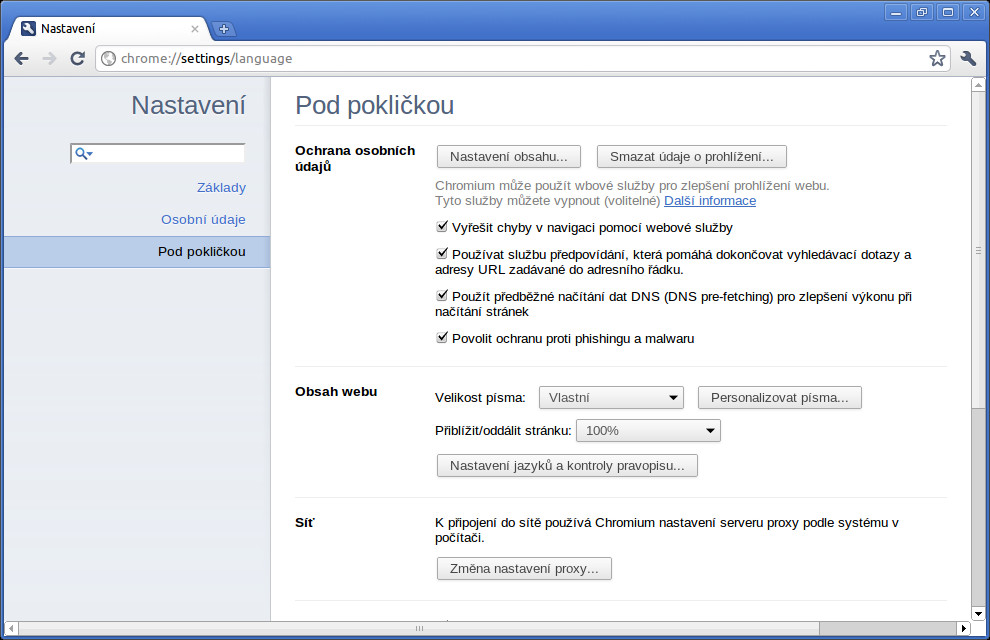The image size is (990, 640).
Task: Click the vertical scrollbar up arrow
Action: coord(978,85)
